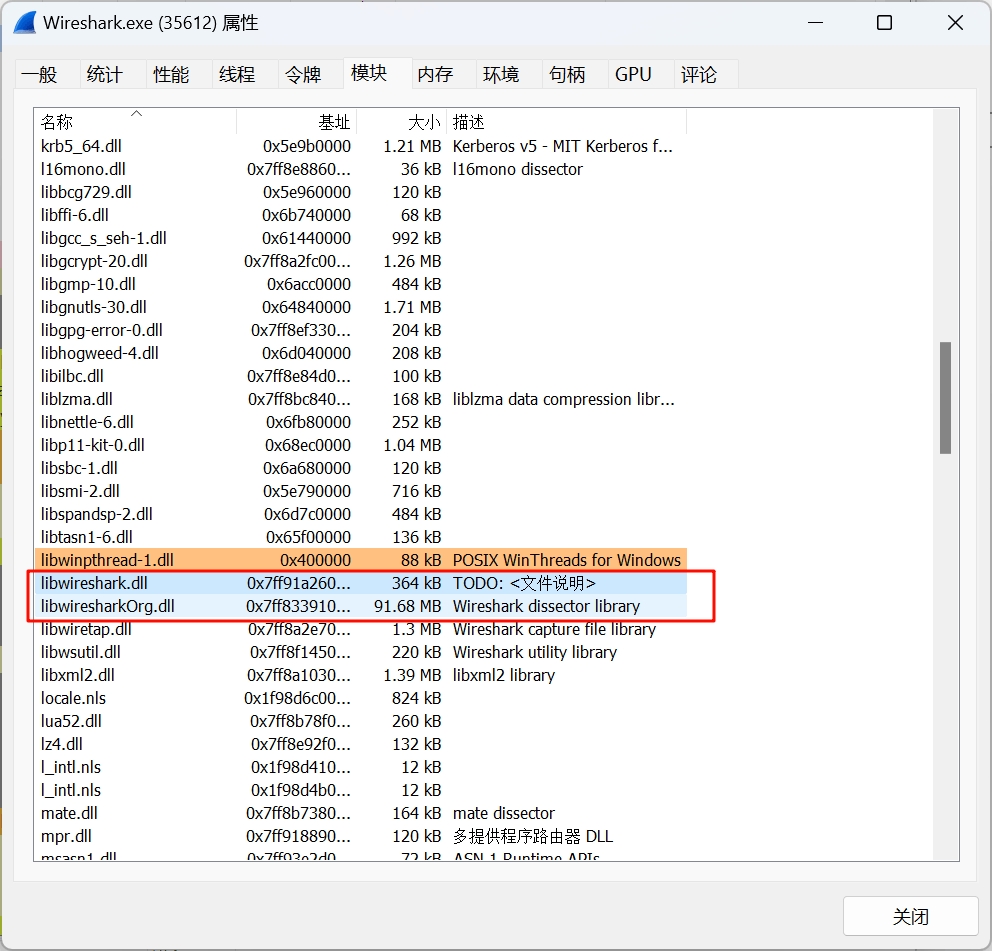
Task: Select krb5_64.dll in the module list
Action: point(81,146)
